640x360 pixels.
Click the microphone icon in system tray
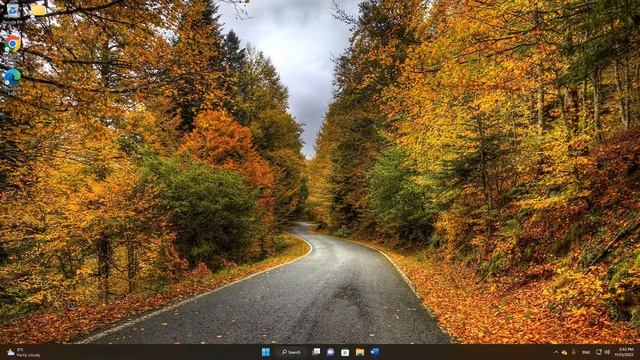[x=574, y=352]
